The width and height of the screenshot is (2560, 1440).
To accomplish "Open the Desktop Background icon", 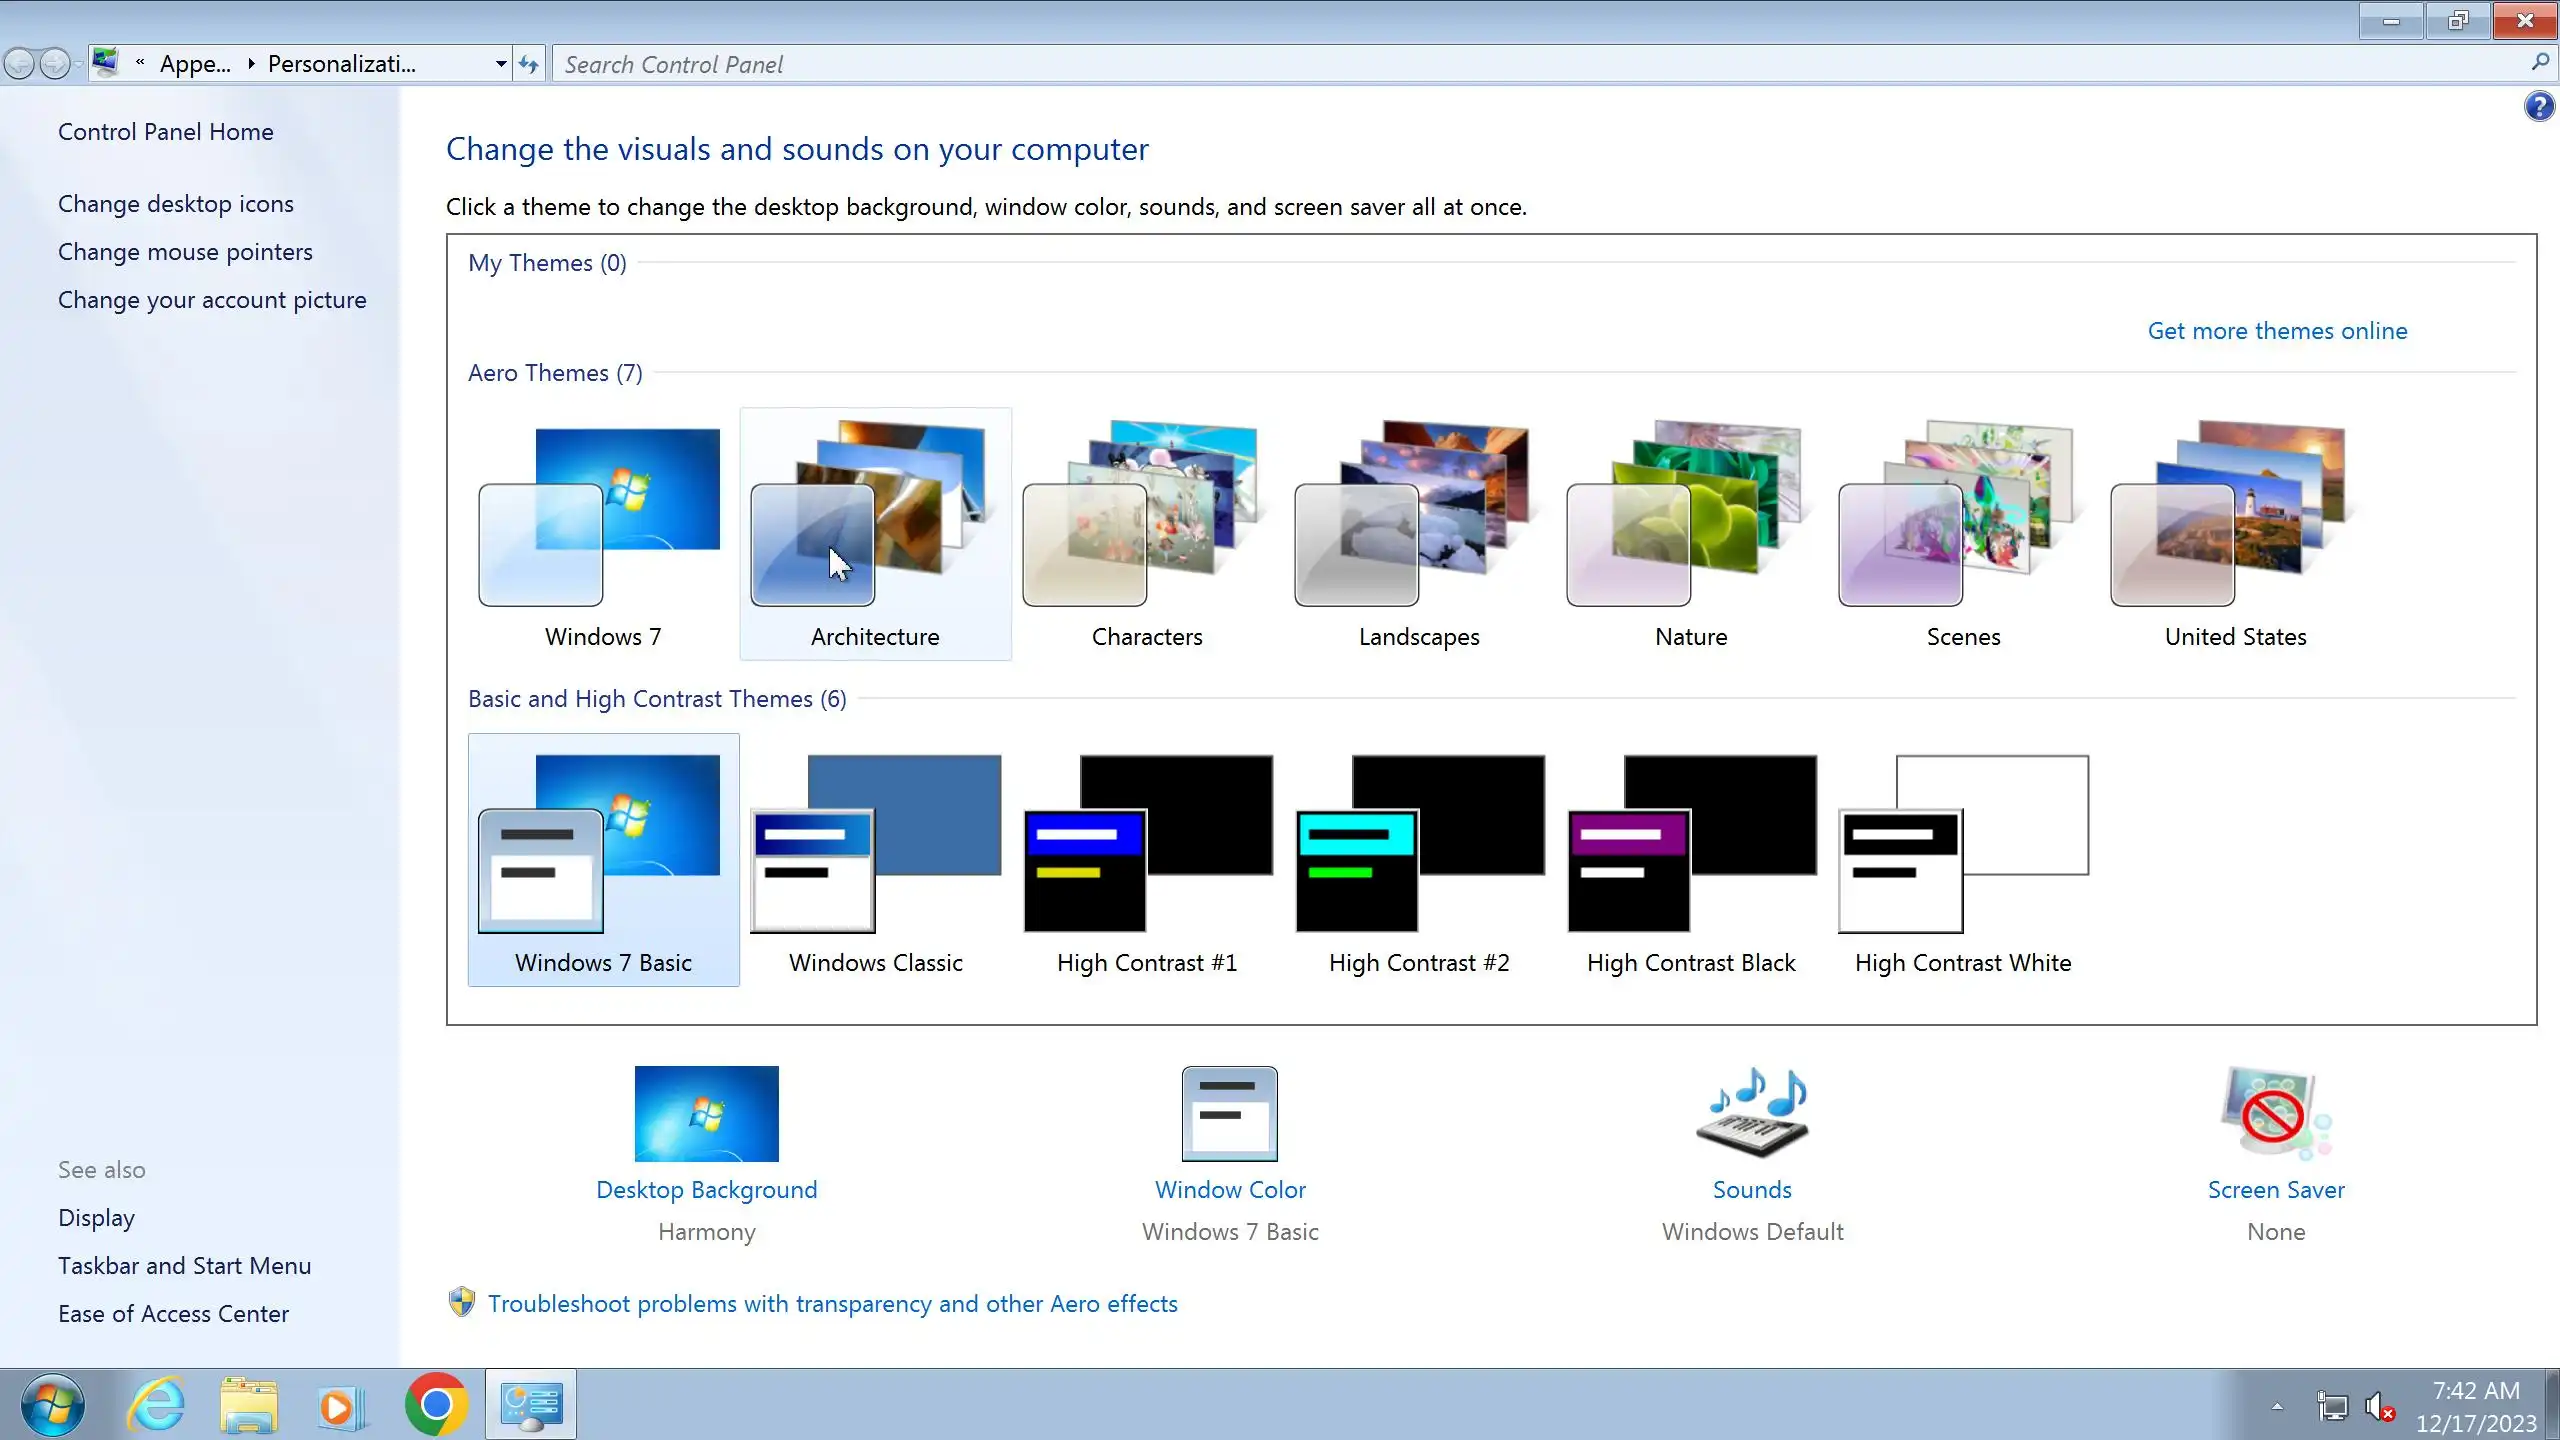I will pos(706,1113).
